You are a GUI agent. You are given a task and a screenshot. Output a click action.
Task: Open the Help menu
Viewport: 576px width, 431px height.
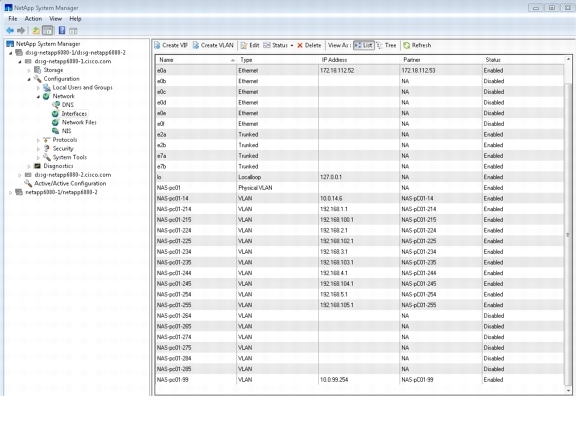[75, 19]
